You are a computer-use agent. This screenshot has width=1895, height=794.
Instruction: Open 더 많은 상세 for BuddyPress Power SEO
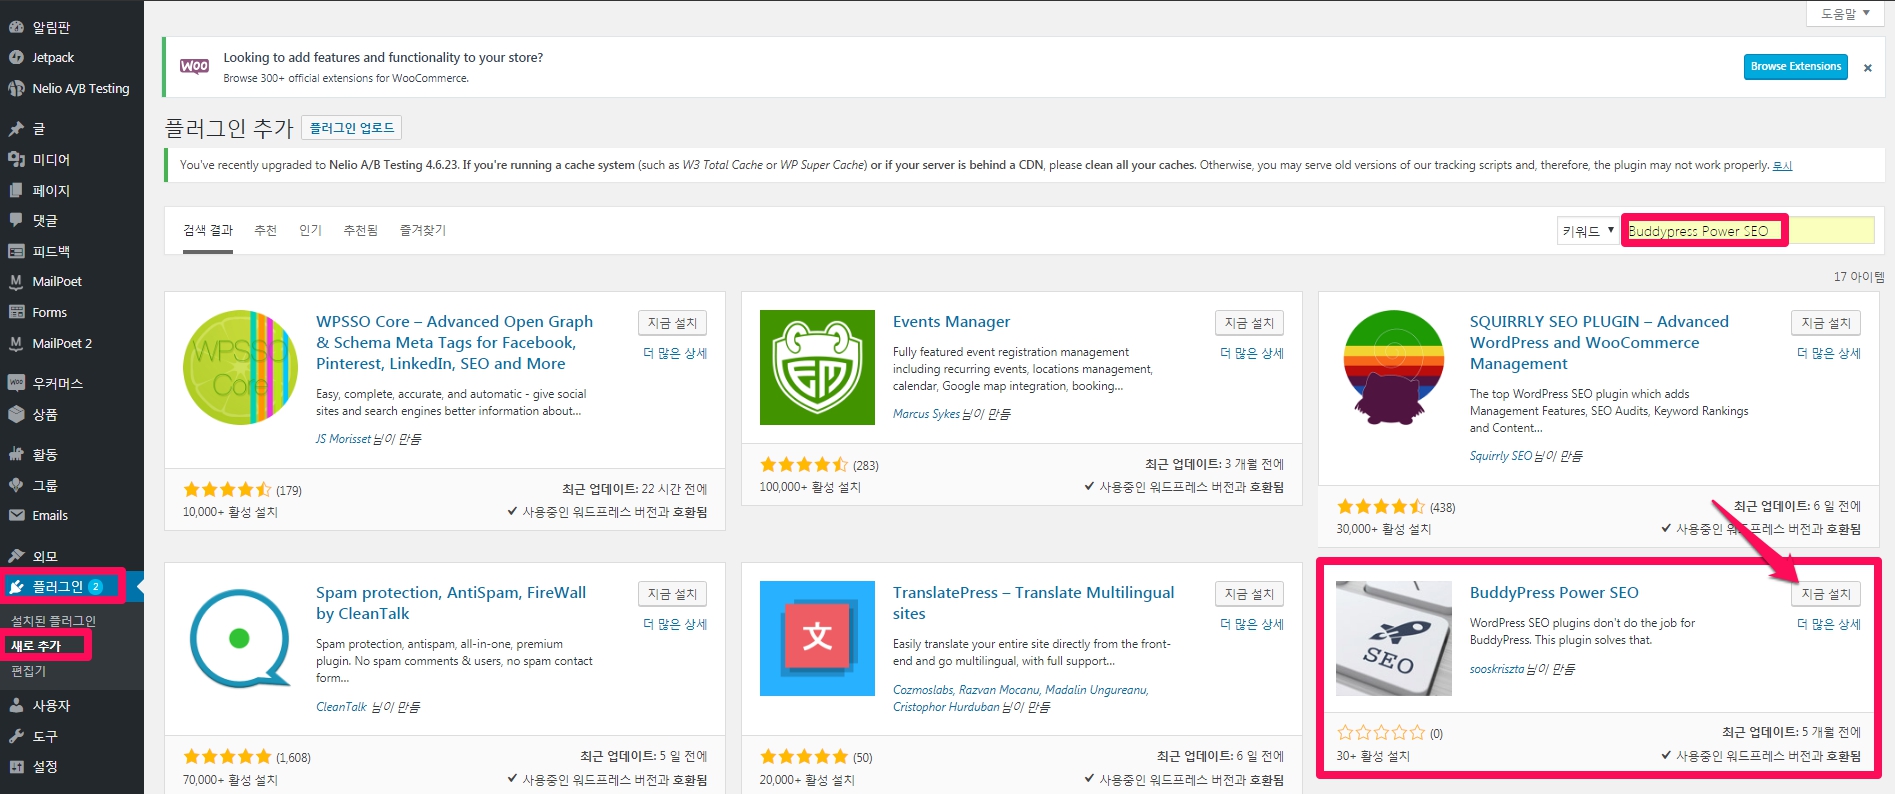point(1829,624)
